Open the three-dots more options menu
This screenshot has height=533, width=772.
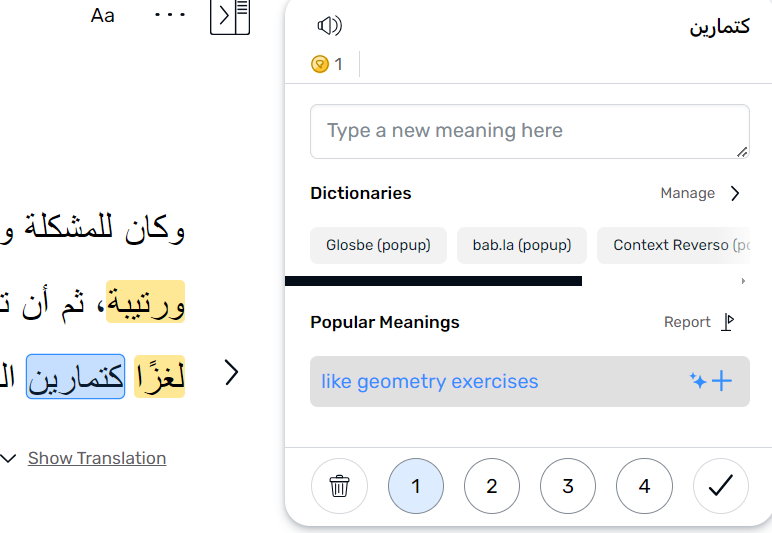(x=170, y=15)
